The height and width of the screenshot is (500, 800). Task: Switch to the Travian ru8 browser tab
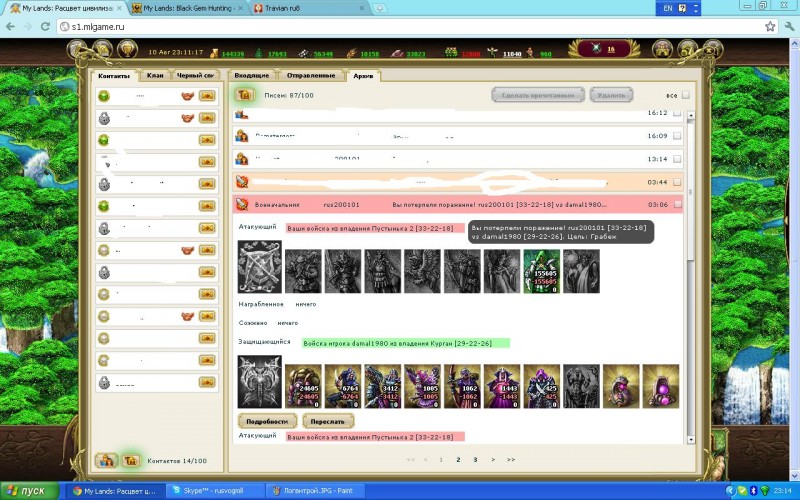pos(309,8)
